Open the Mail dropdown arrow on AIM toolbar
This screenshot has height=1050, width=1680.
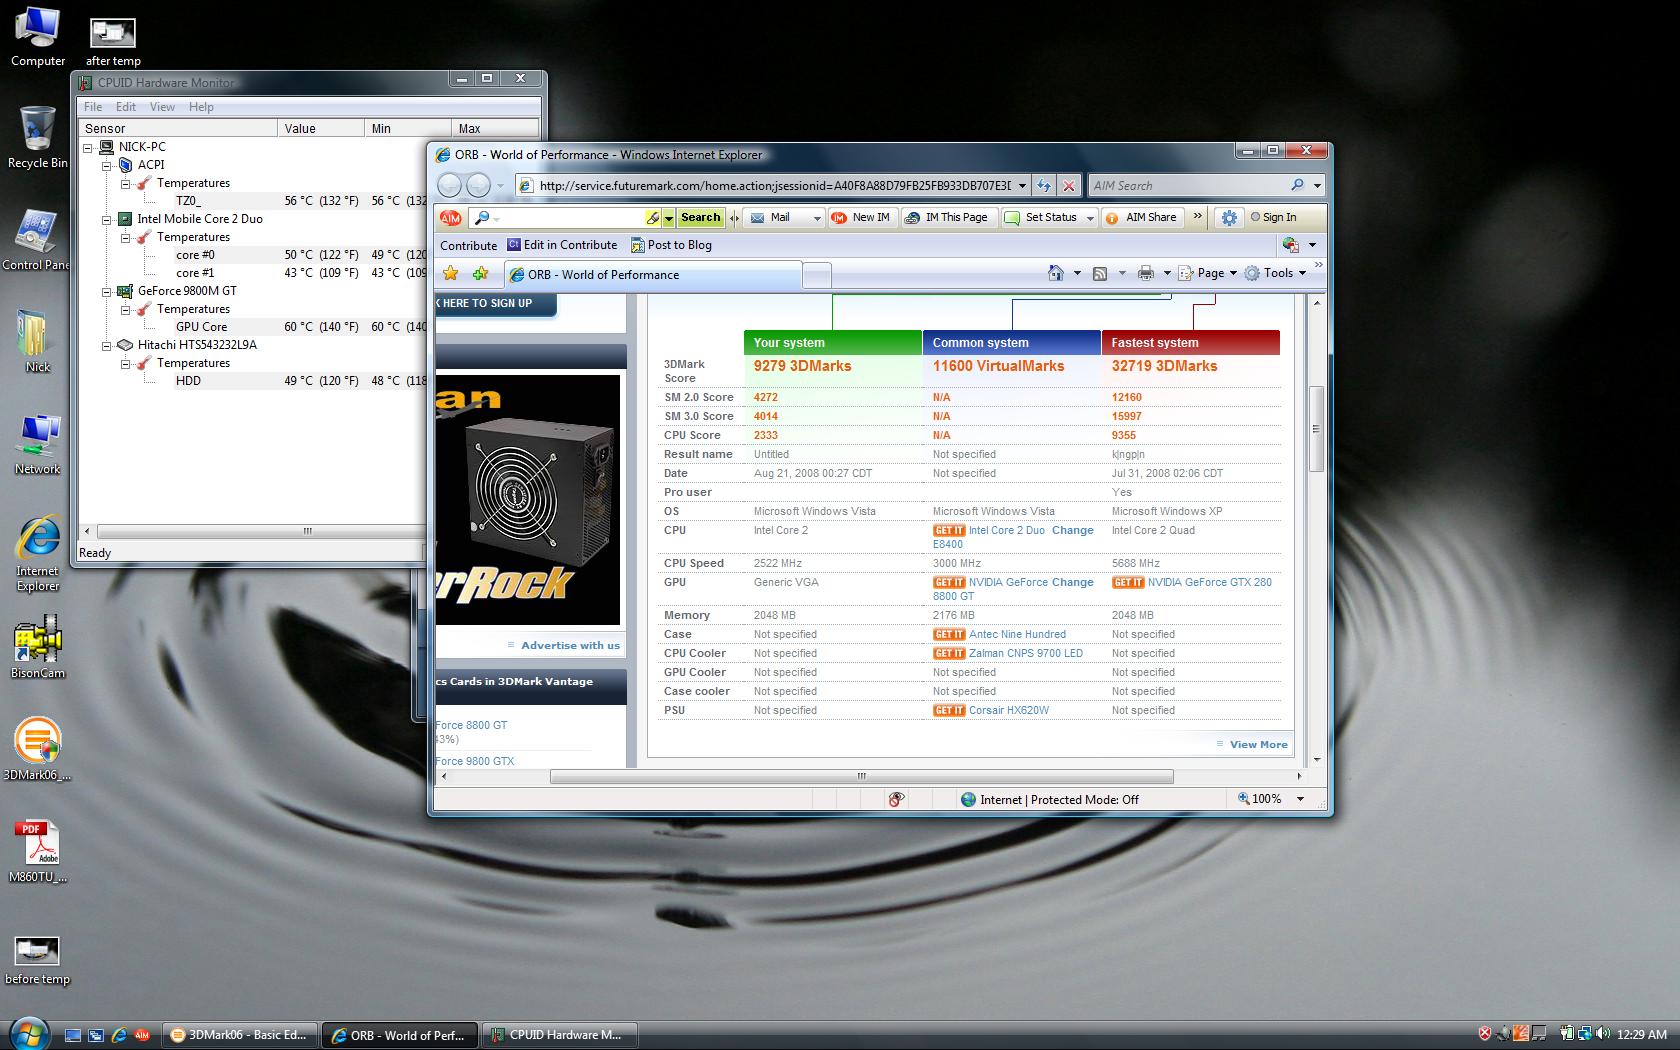[816, 218]
